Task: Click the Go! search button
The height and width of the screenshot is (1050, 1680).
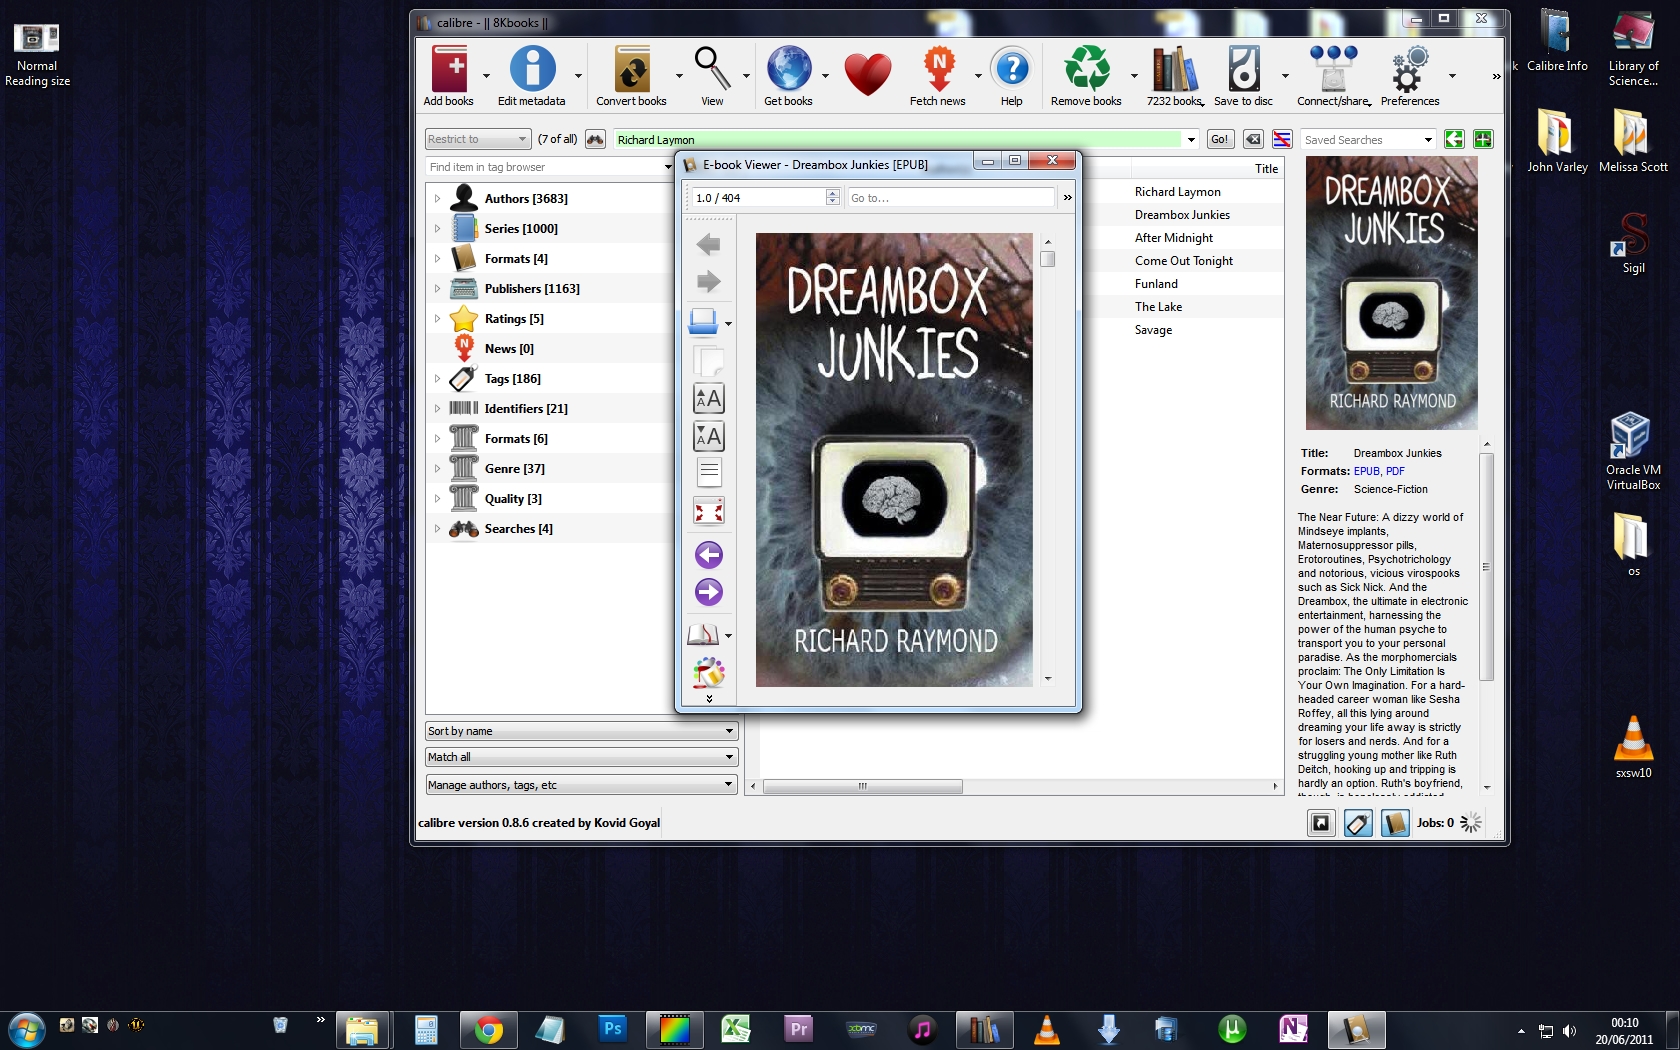Action: coord(1220,139)
